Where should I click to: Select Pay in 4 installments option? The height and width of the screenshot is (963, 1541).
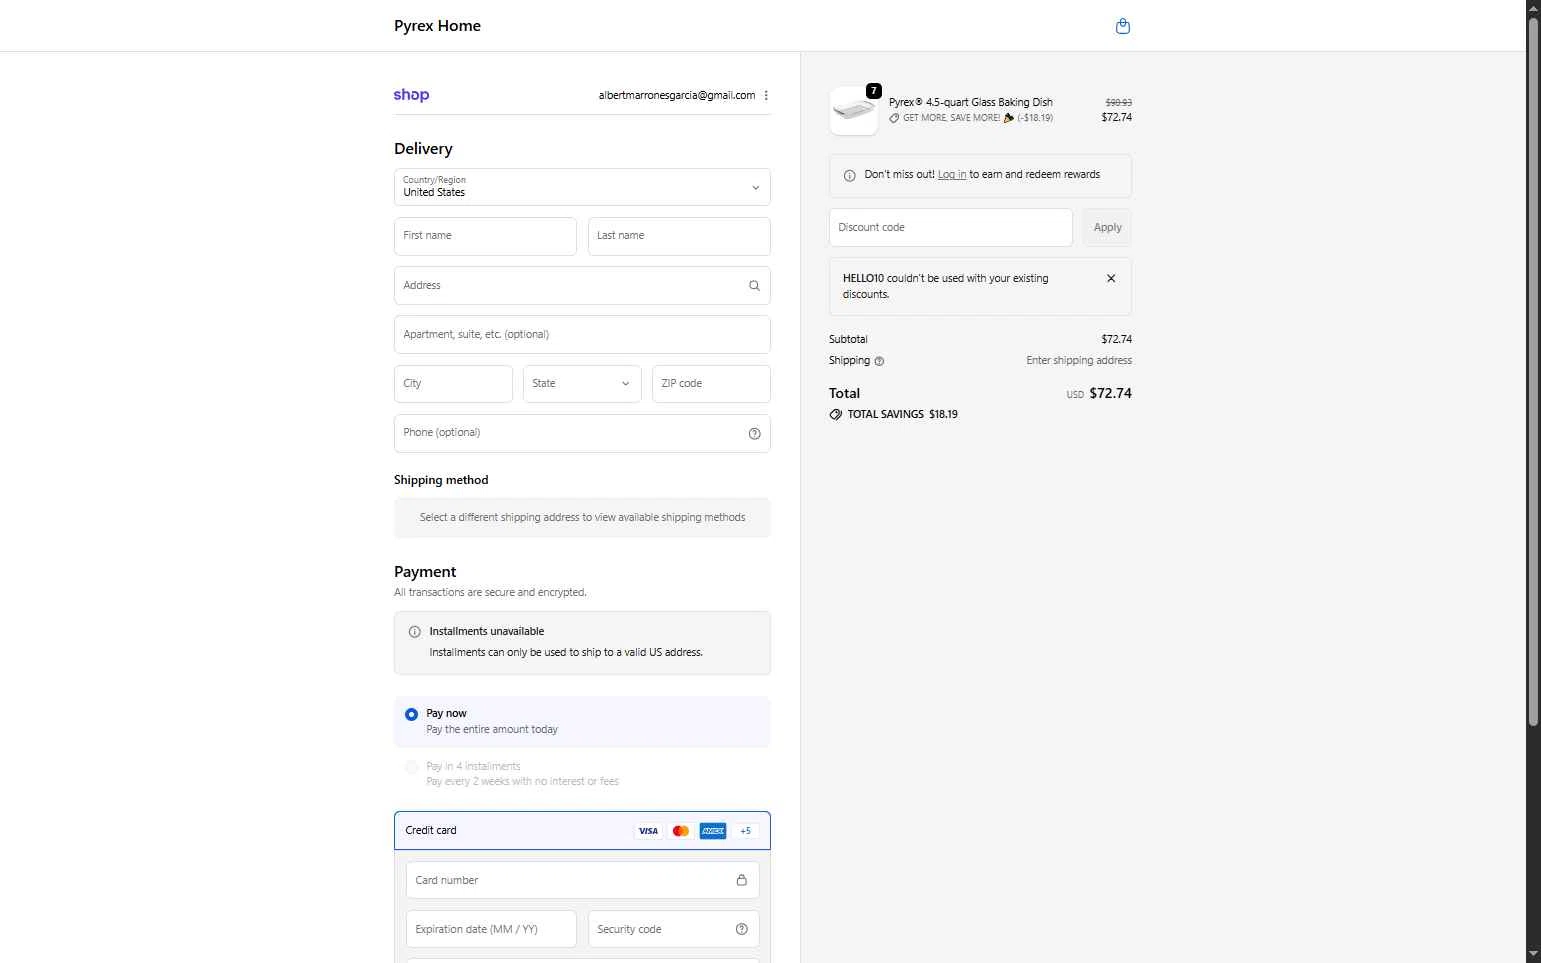coord(411,767)
